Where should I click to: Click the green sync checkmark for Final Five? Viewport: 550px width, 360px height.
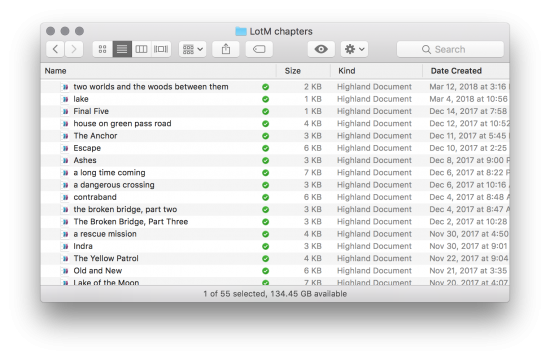[266, 112]
